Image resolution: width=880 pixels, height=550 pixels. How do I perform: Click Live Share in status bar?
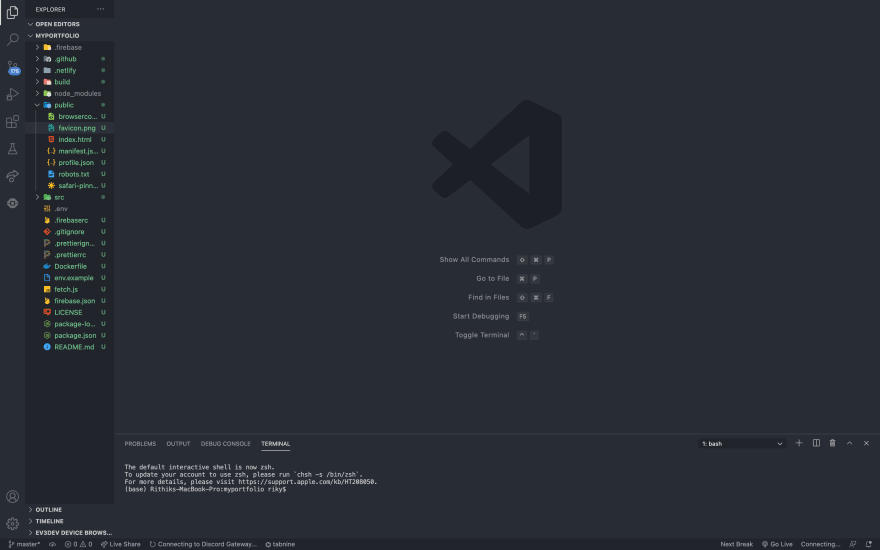click(121, 544)
